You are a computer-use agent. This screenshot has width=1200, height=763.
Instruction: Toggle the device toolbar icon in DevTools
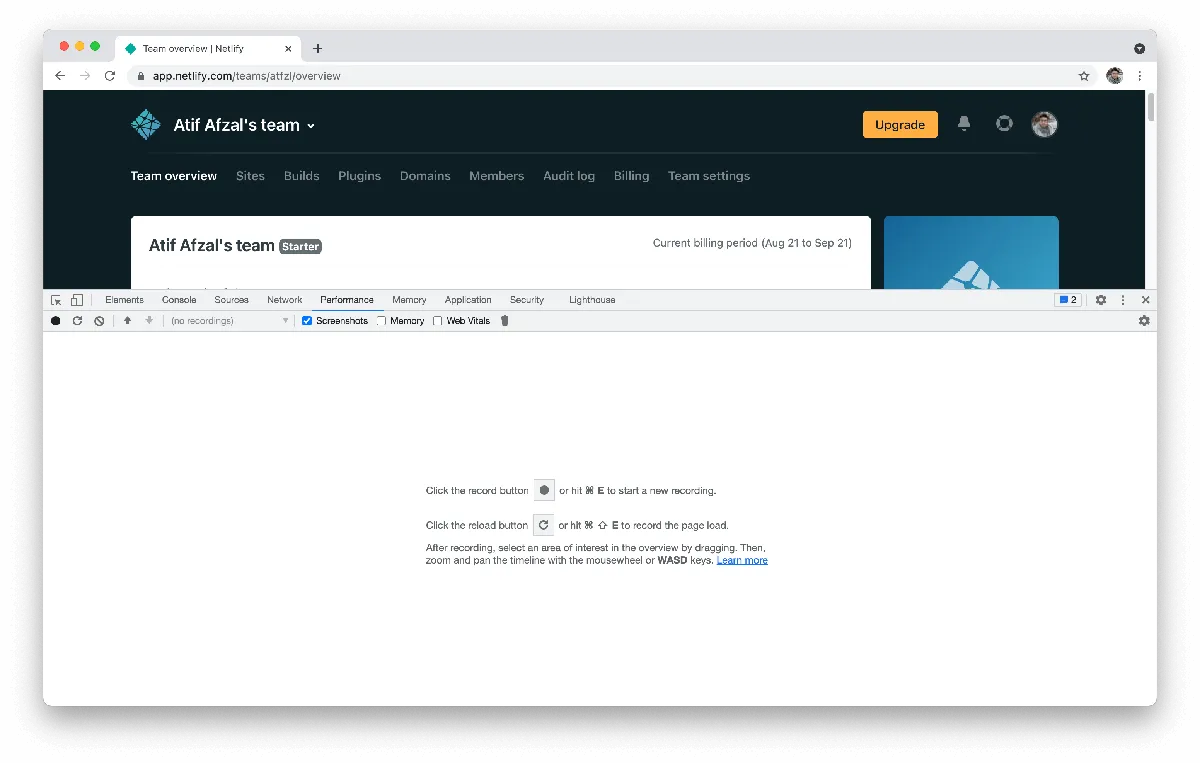77,300
